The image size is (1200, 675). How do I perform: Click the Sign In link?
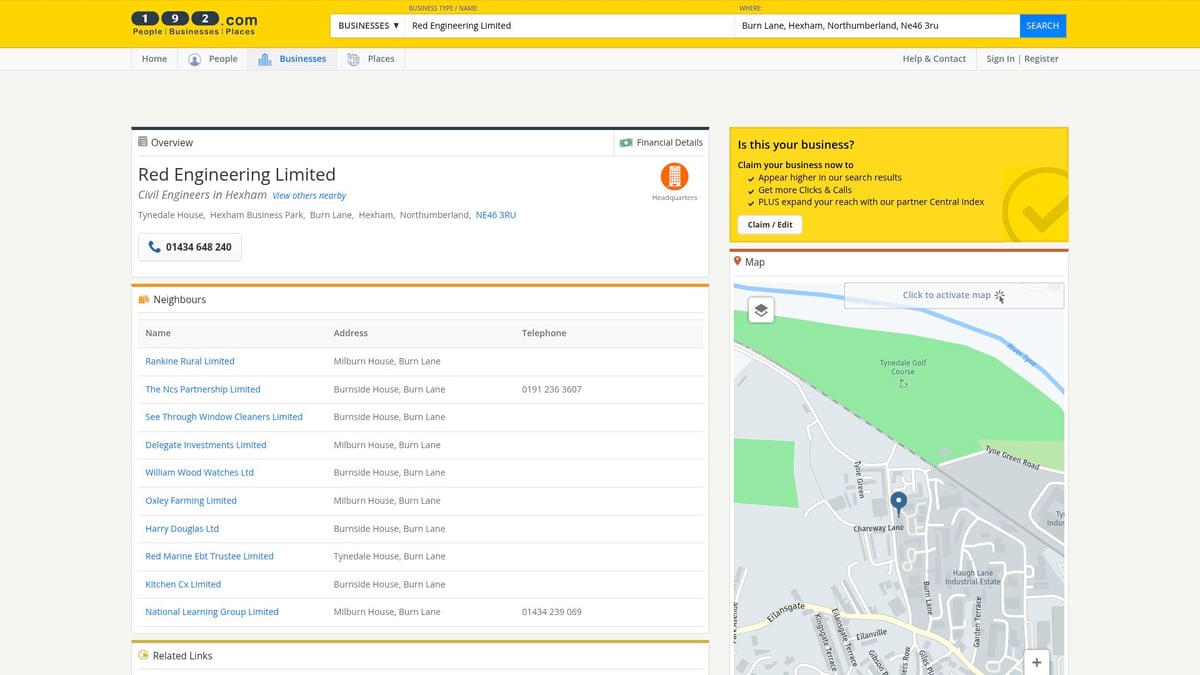click(x=1000, y=59)
